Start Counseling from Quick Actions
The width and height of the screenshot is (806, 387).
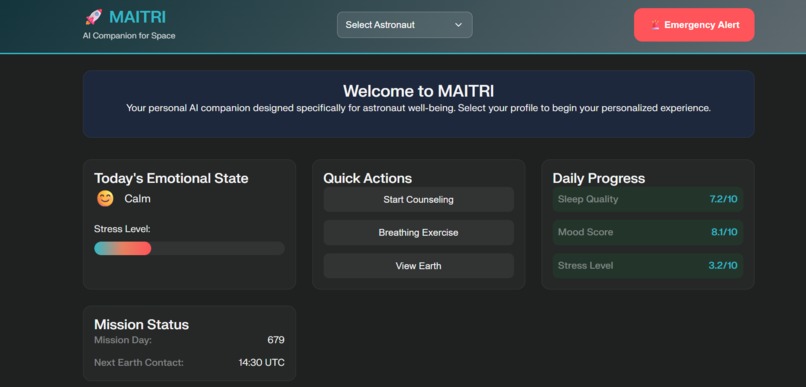point(418,199)
